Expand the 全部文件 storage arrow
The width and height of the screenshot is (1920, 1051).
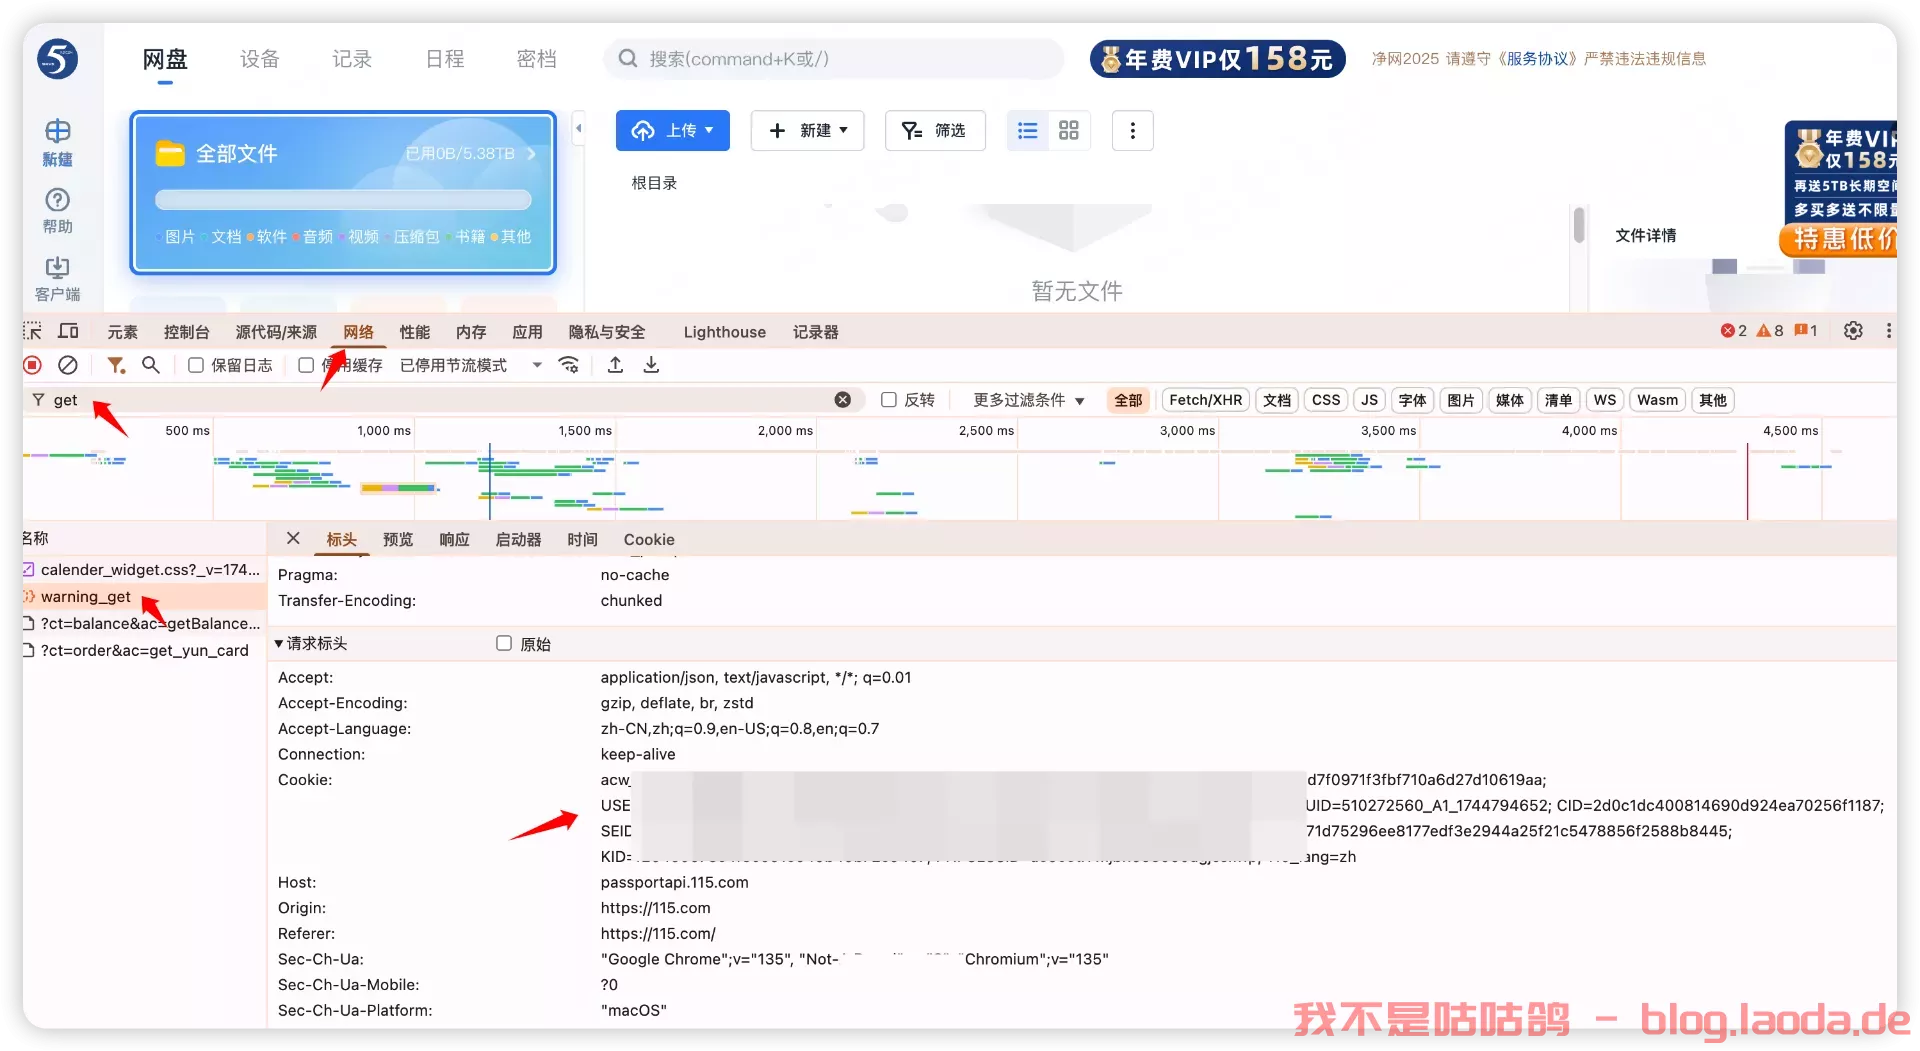point(531,154)
